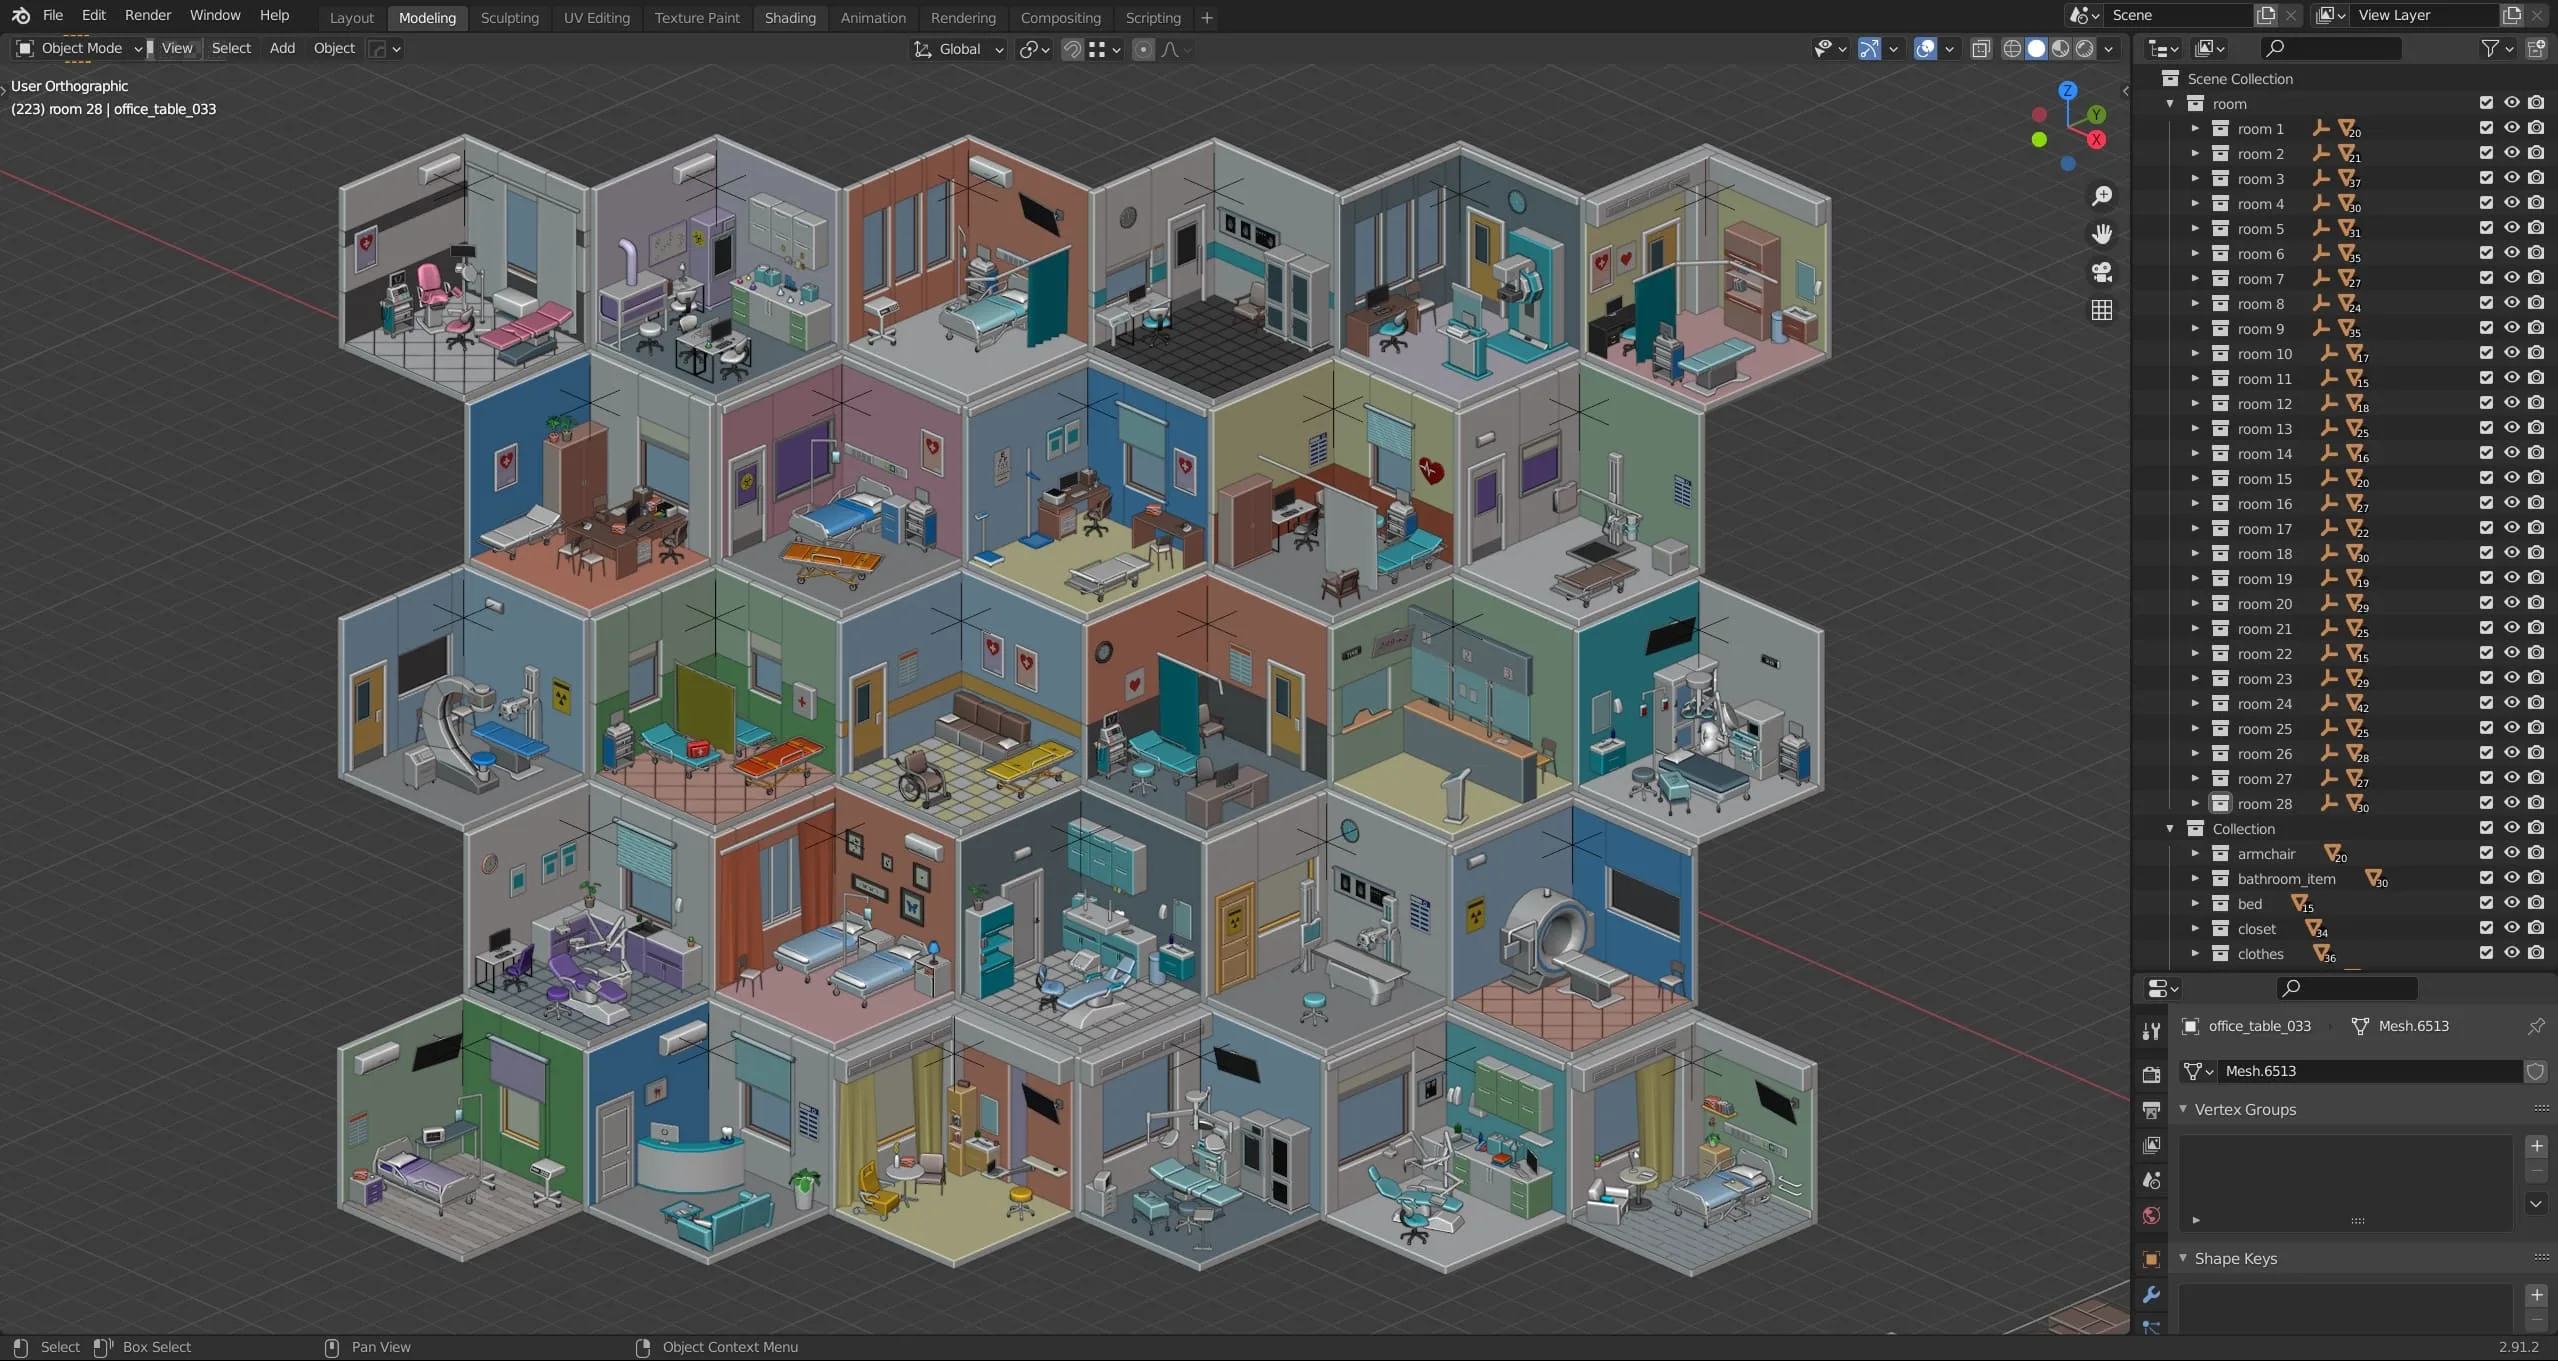Image resolution: width=2558 pixels, height=1361 pixels.
Task: Collapse the room parent collection
Action: (2170, 104)
